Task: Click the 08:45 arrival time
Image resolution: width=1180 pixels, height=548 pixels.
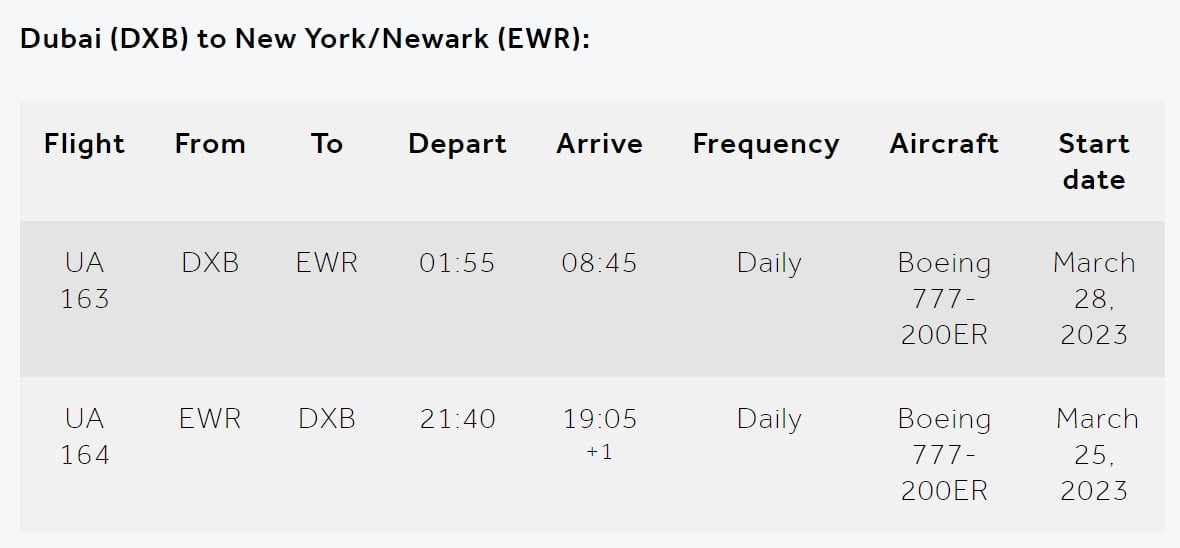Action: coord(599,264)
